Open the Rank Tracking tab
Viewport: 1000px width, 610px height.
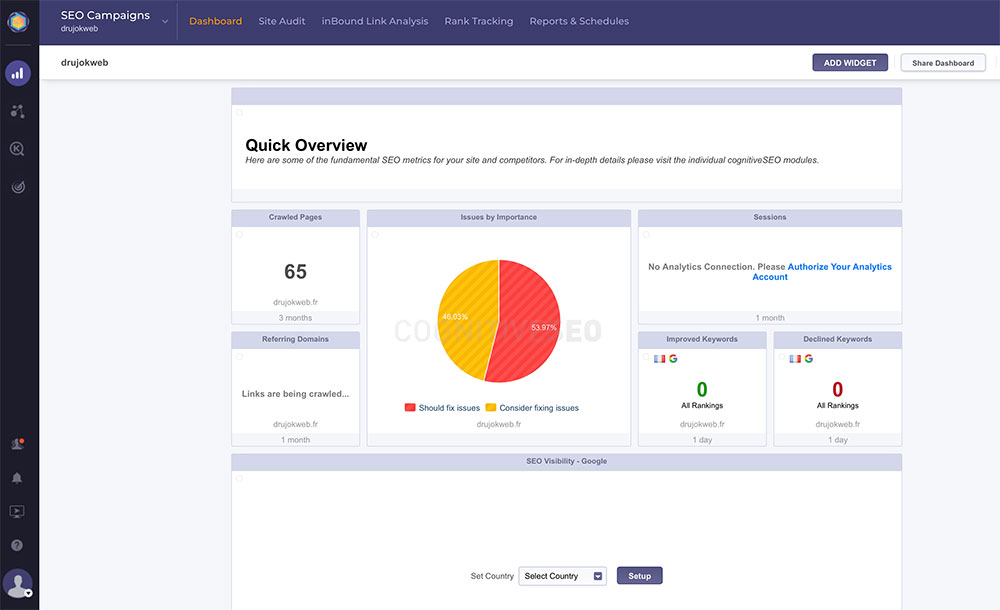coord(479,21)
